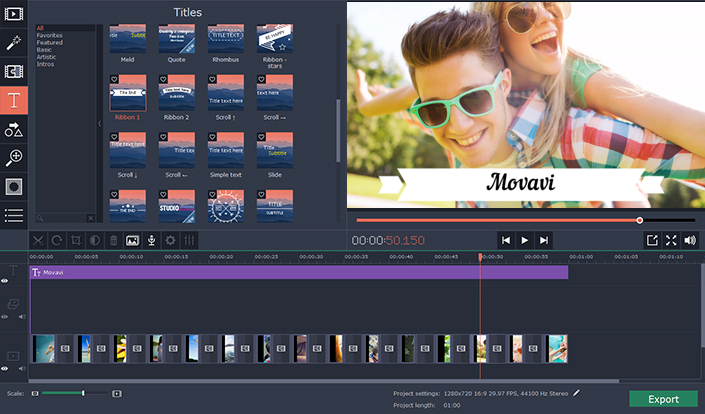Add Ribbon 2 title to favorites
The width and height of the screenshot is (705, 414).
[163, 79]
